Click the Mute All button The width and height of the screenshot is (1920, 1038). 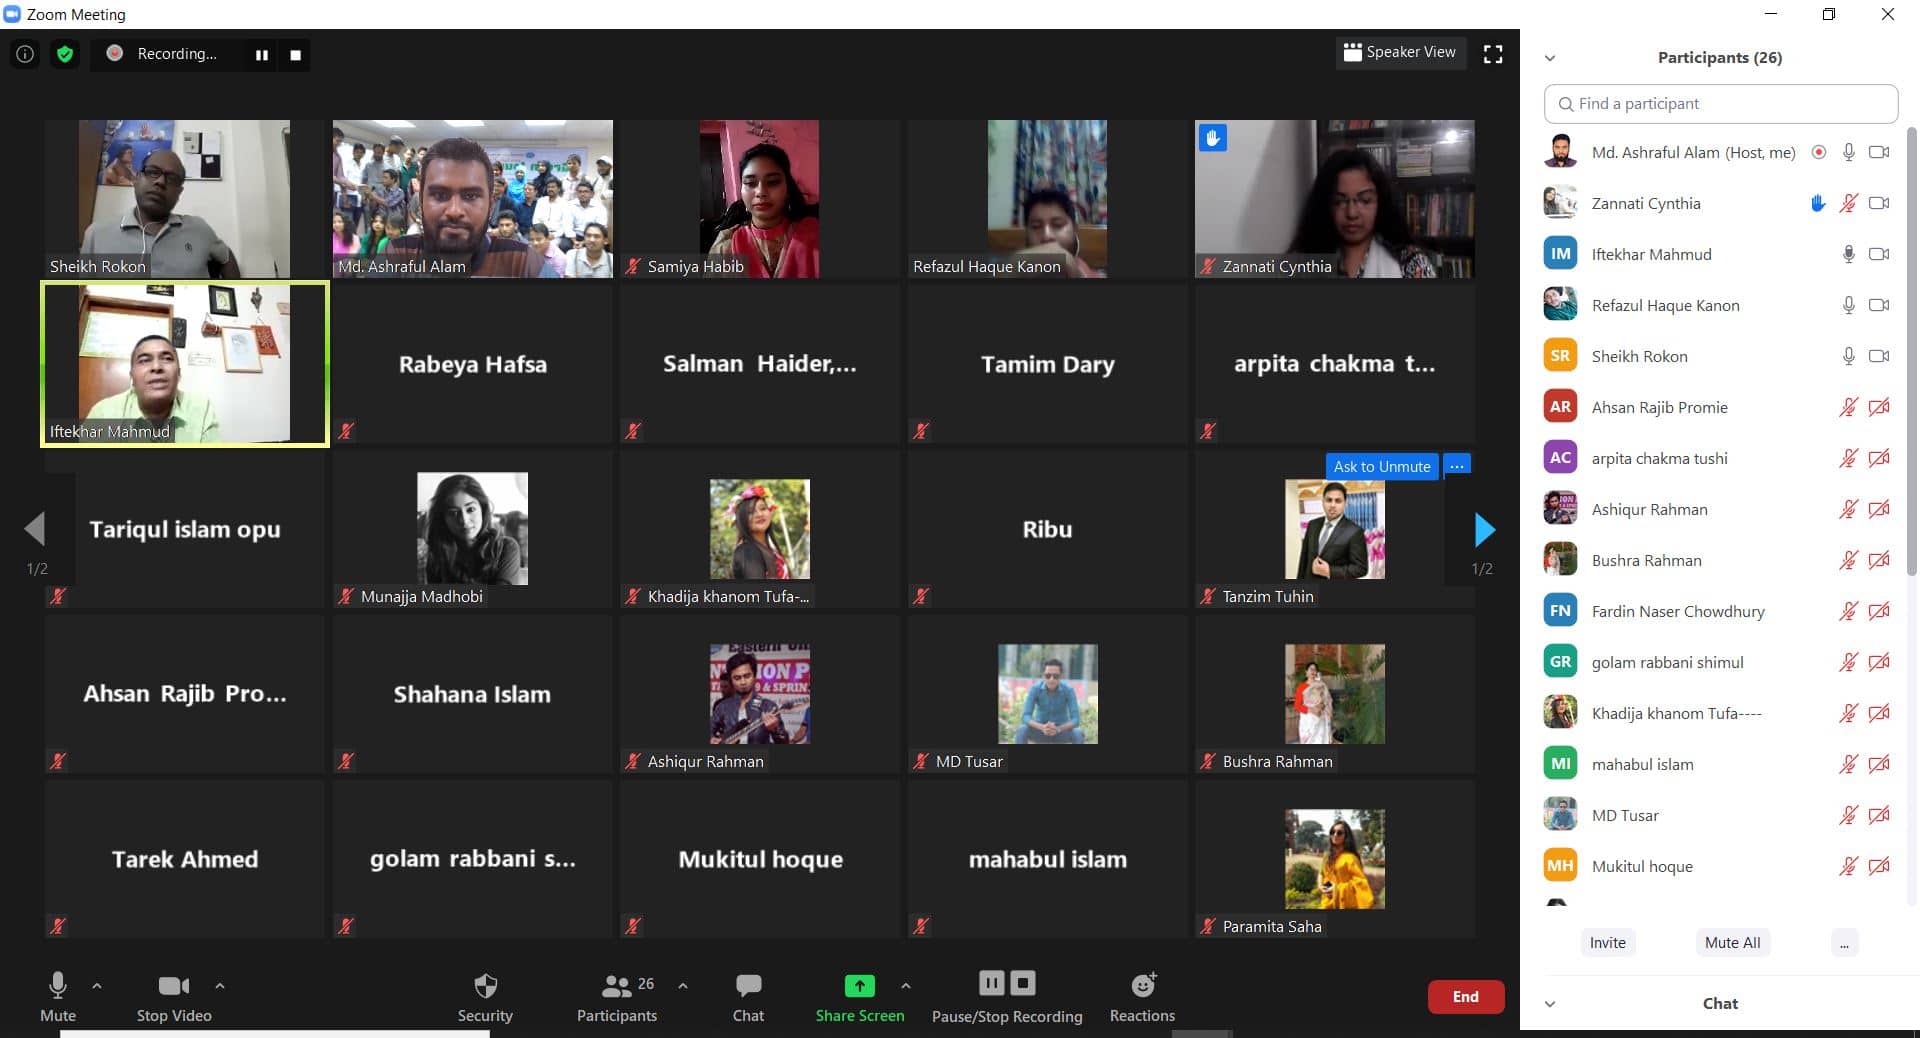click(1732, 942)
